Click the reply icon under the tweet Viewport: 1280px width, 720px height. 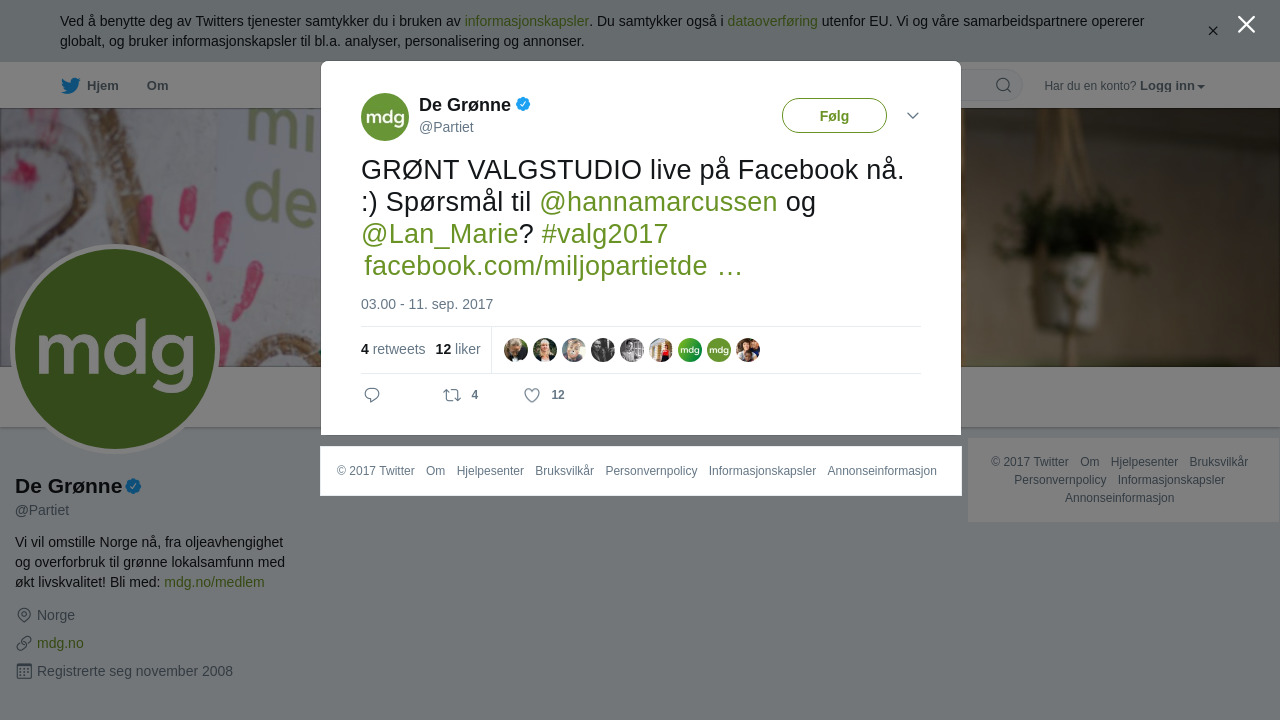coord(372,395)
